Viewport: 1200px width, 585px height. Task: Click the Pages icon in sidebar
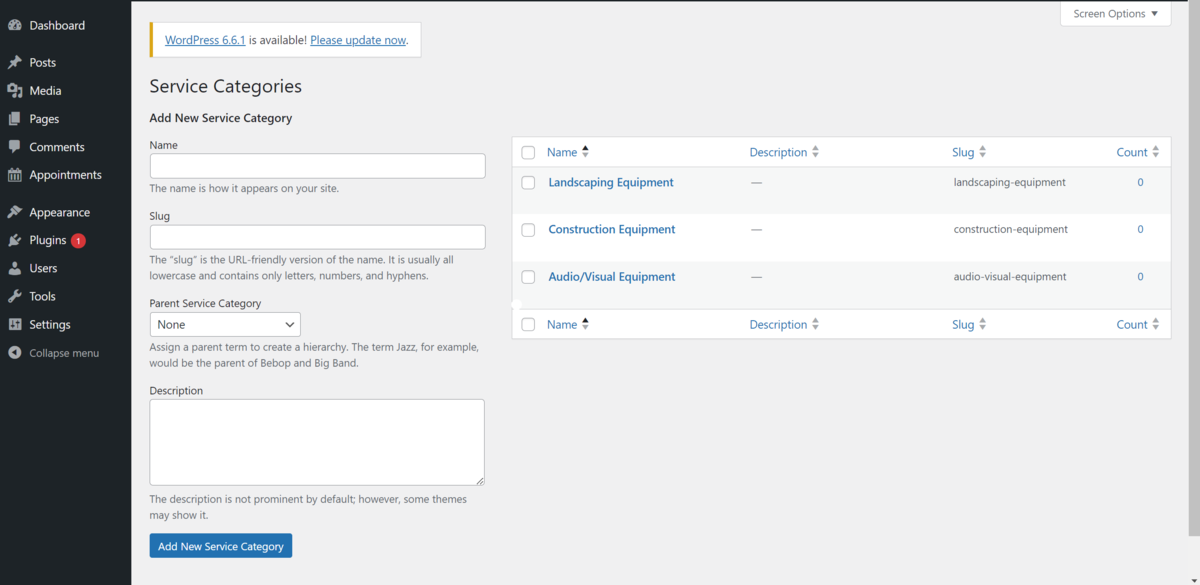(x=15, y=118)
